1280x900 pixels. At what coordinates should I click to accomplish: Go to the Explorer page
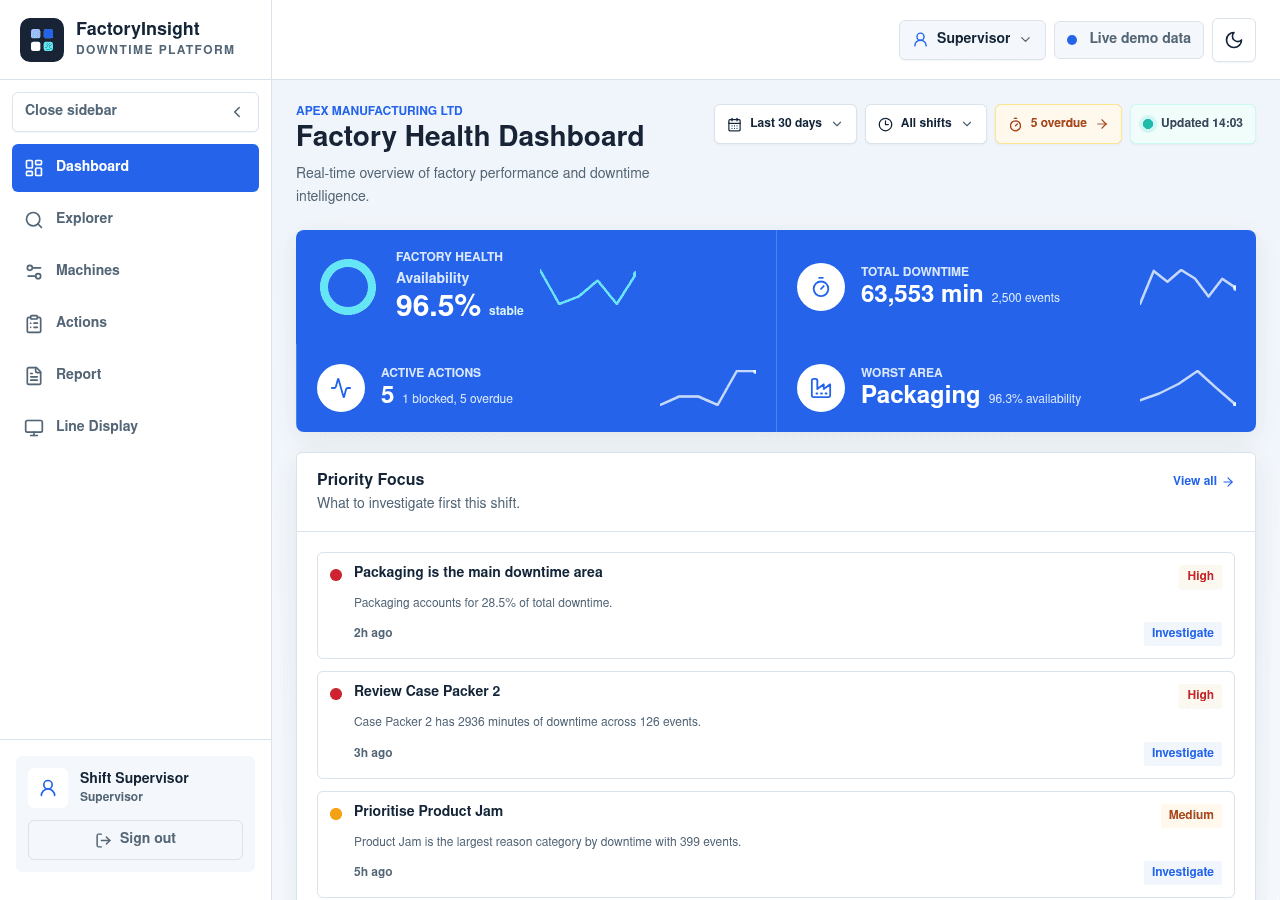click(x=135, y=219)
